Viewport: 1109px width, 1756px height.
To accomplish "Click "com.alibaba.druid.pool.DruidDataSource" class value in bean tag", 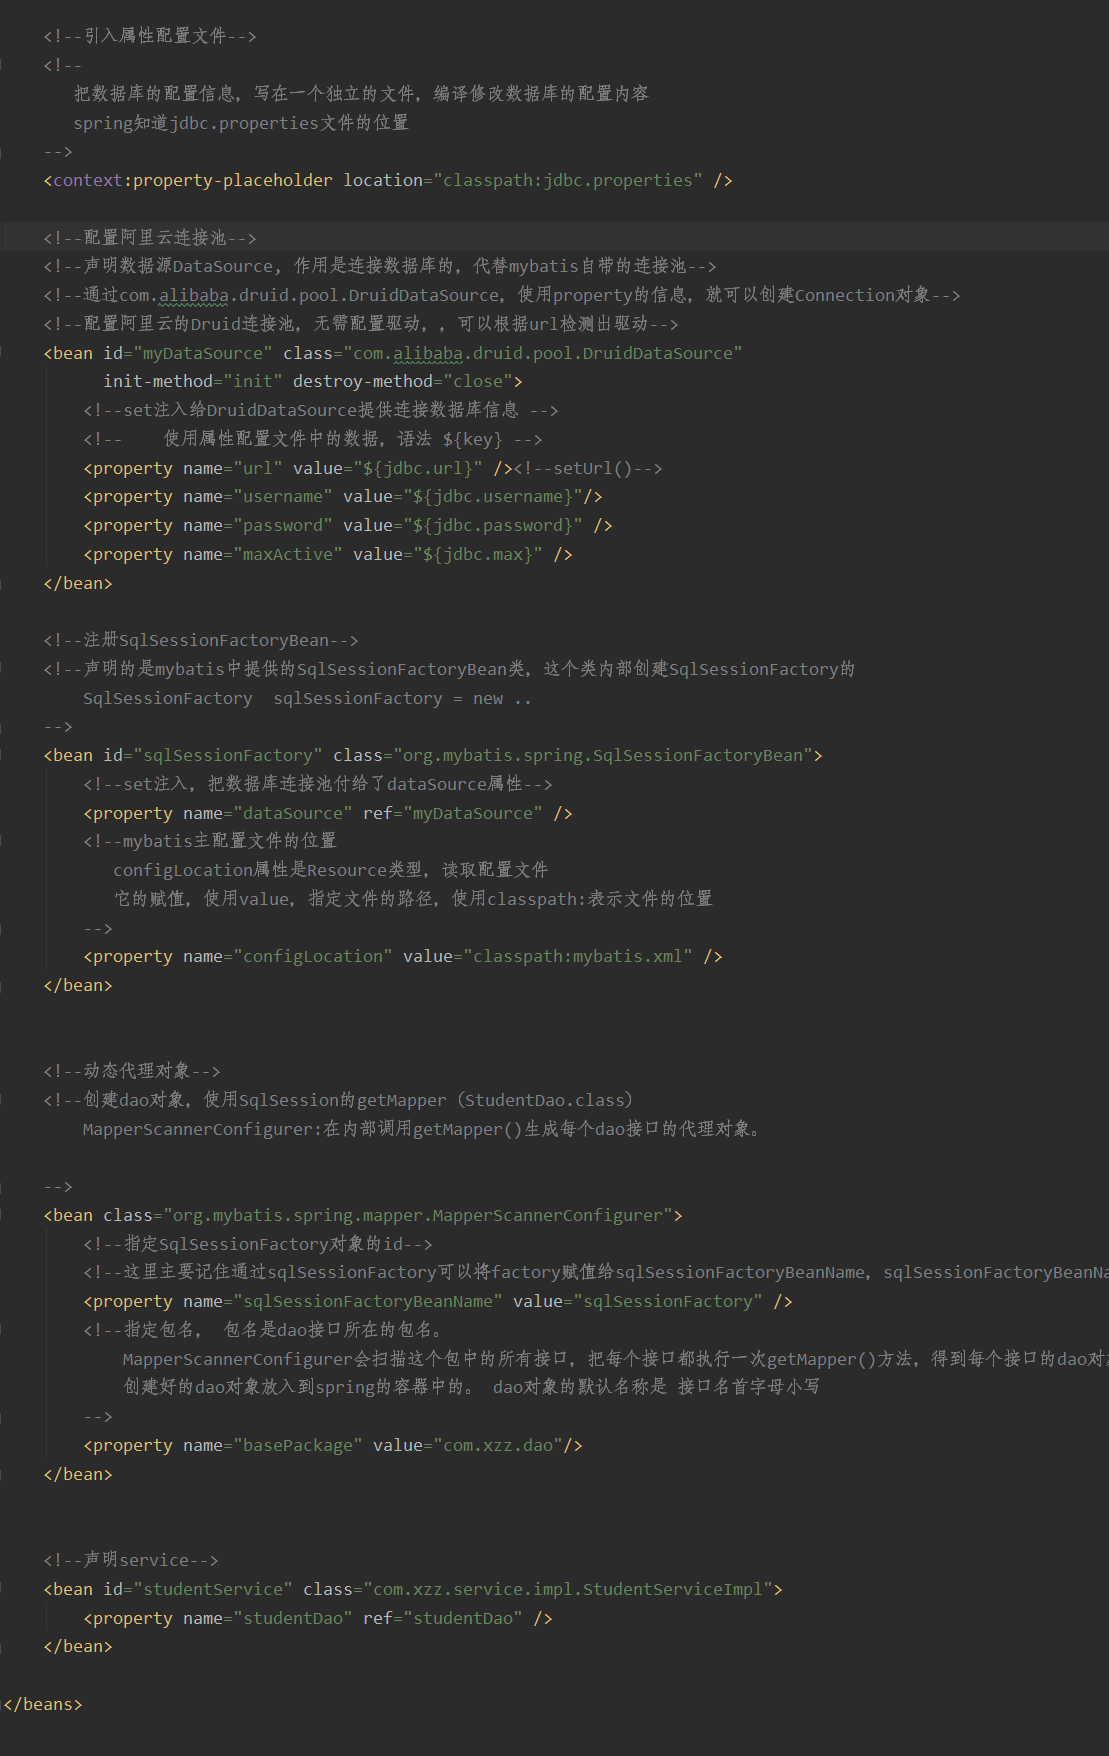I will coord(542,353).
